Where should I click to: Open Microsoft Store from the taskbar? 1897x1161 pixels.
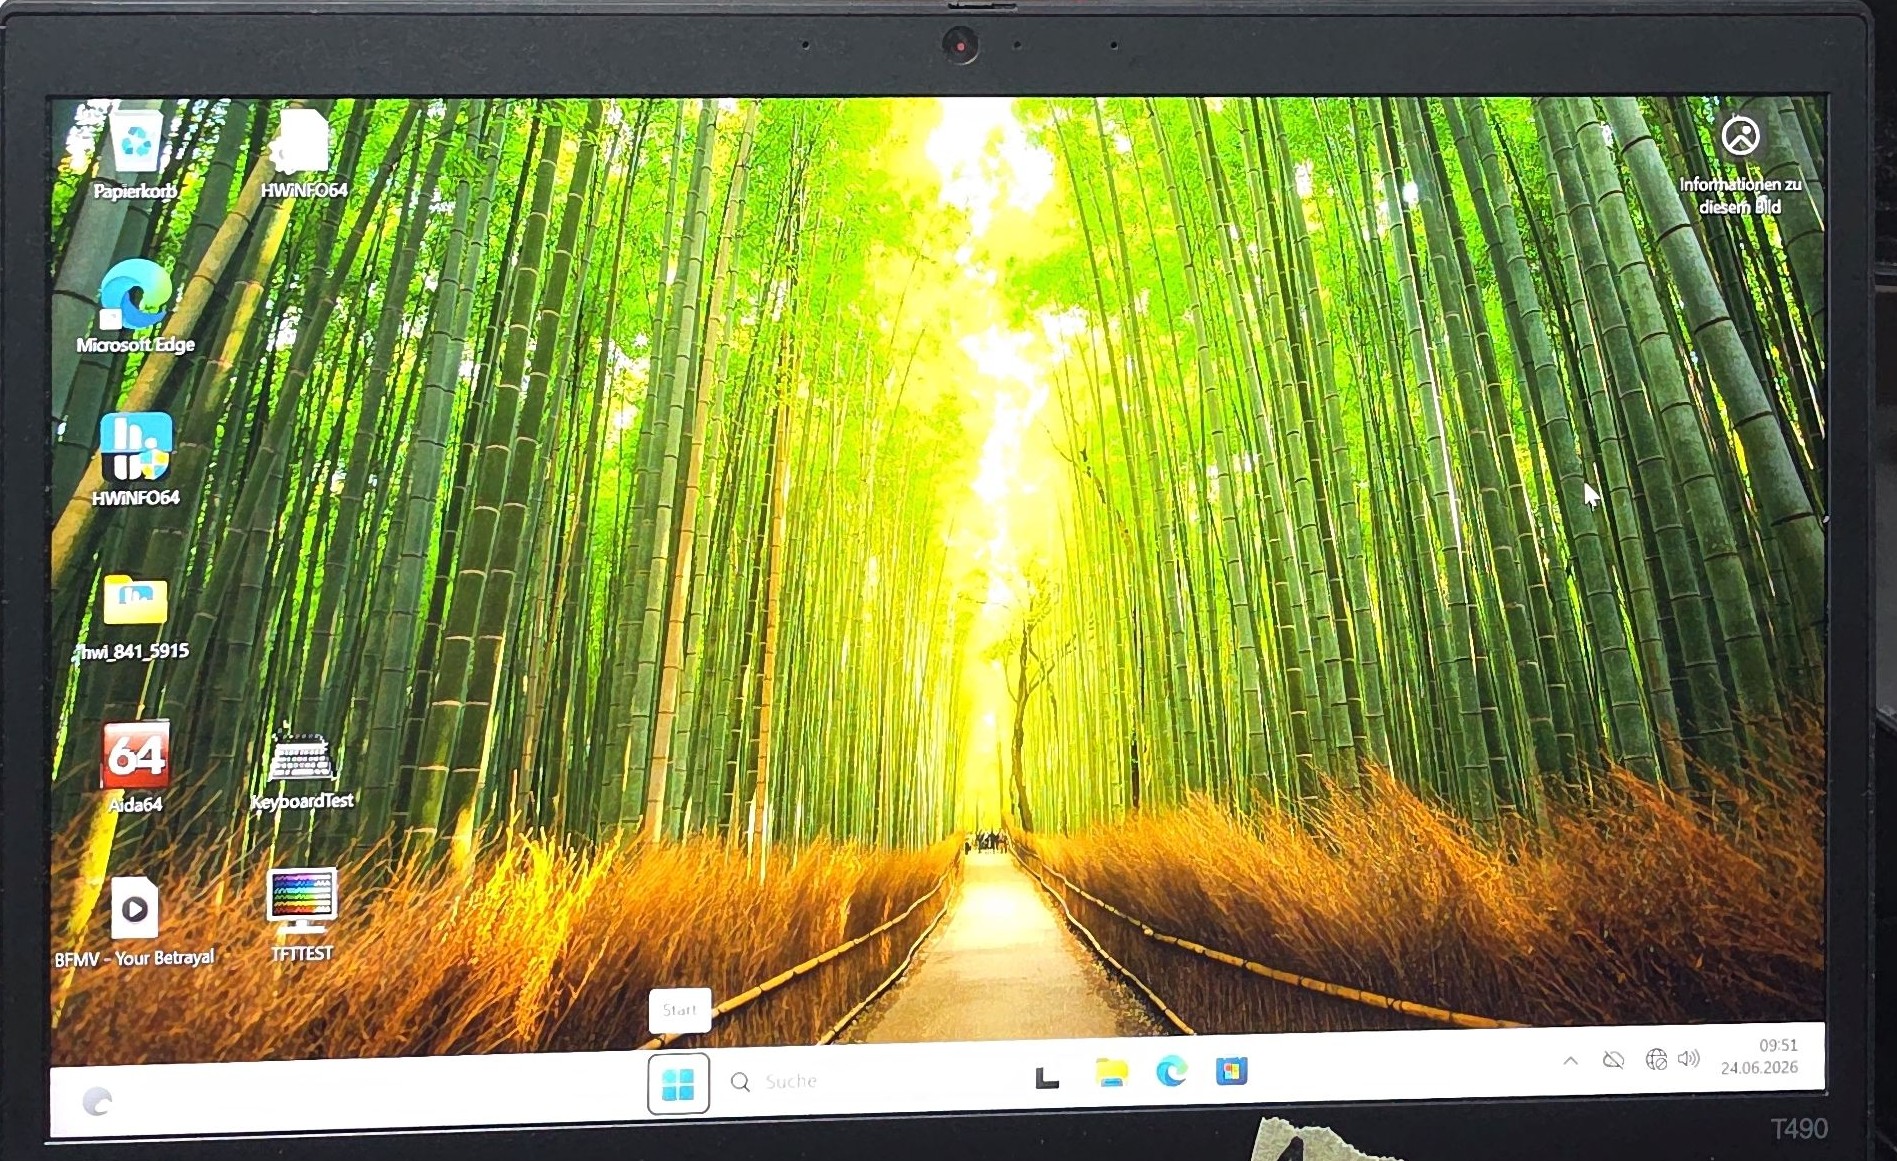(x=1231, y=1071)
